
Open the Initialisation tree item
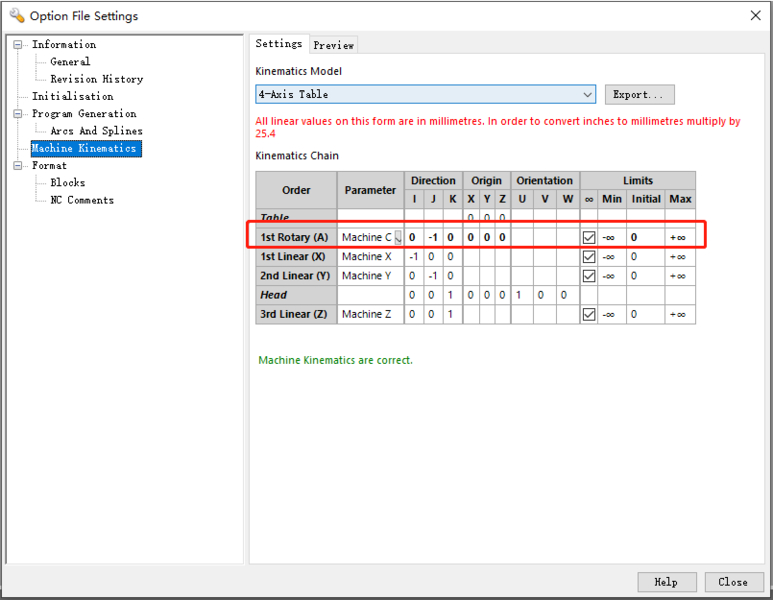coord(72,97)
